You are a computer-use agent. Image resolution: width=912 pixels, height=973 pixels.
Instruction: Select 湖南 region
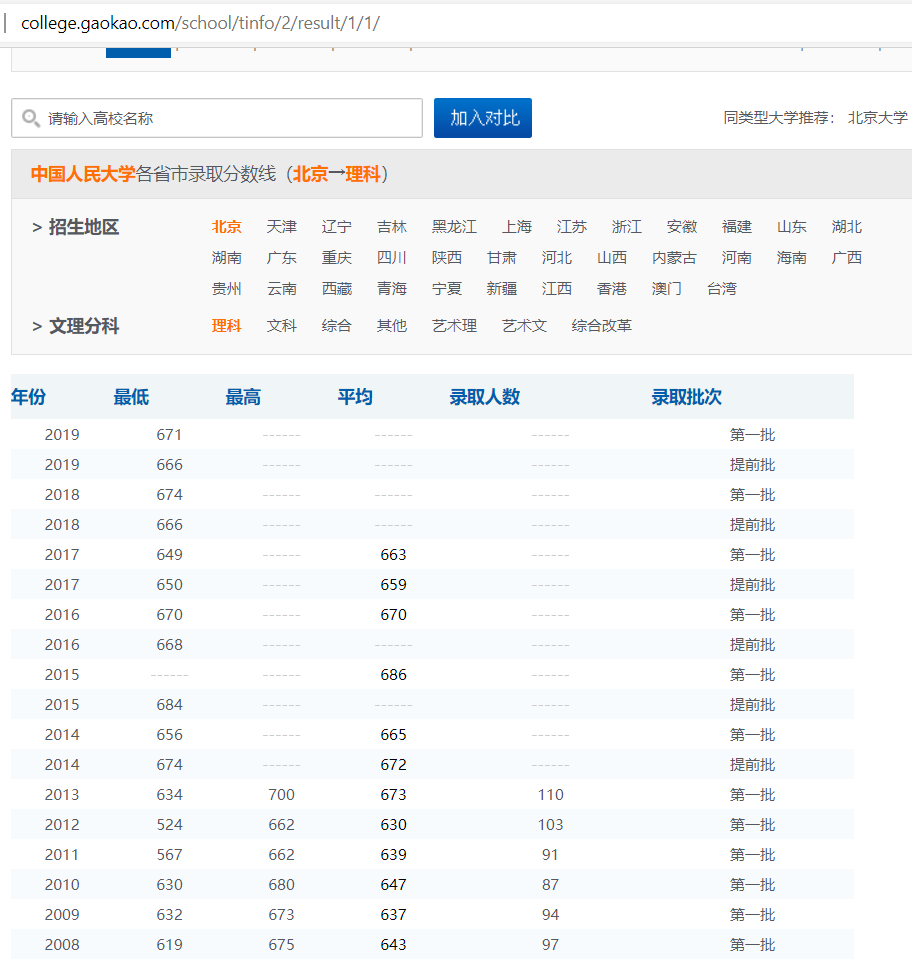tap(226, 258)
